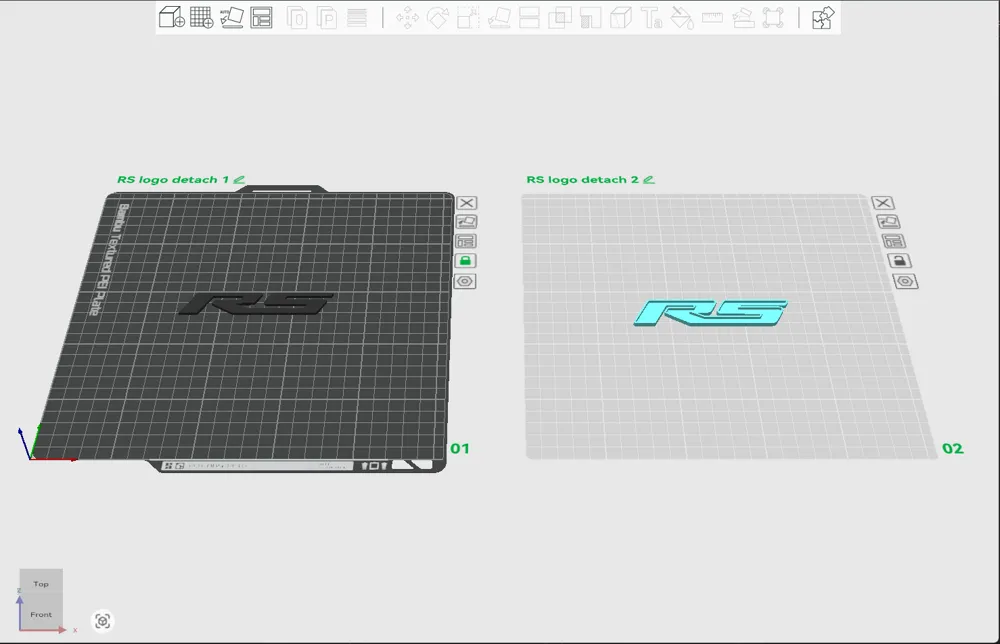This screenshot has height=644, width=1000.
Task: Select the Support painting tool
Action: coord(591,18)
